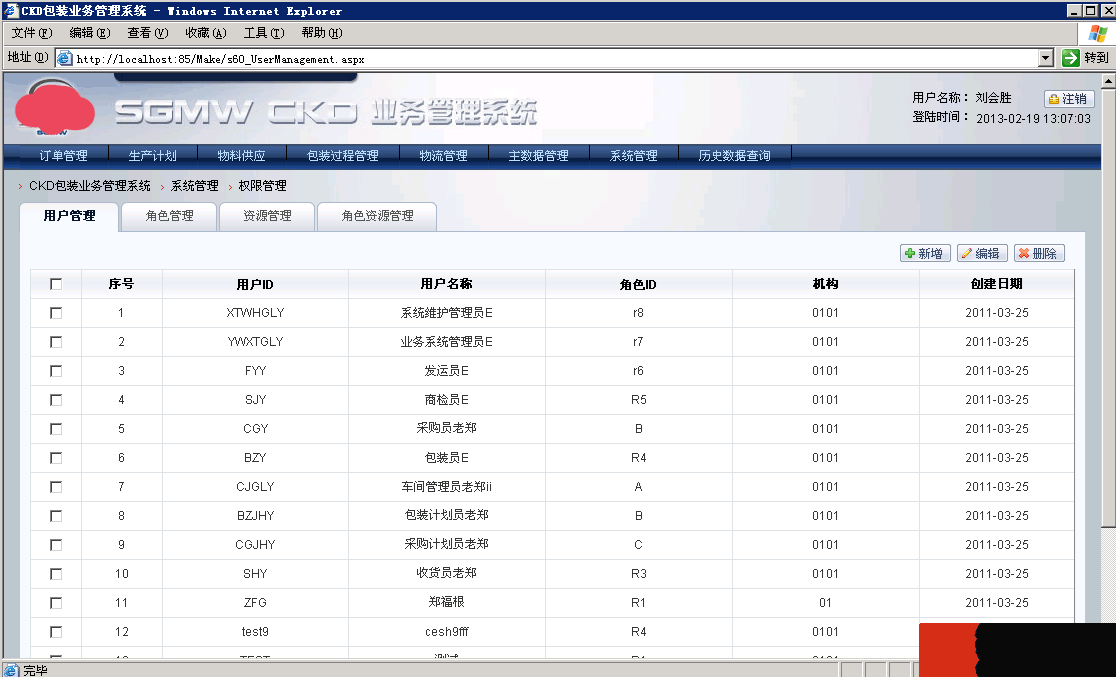Open the 历史数据查询 navigation menu

735,155
